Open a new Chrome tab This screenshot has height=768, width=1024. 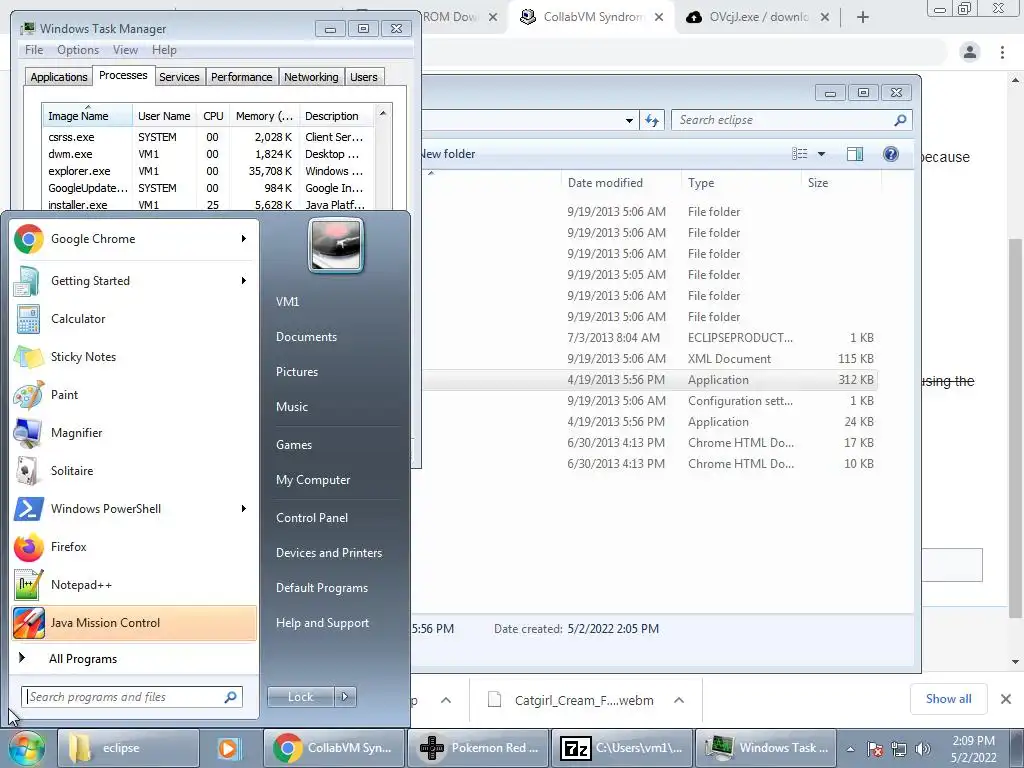863,17
